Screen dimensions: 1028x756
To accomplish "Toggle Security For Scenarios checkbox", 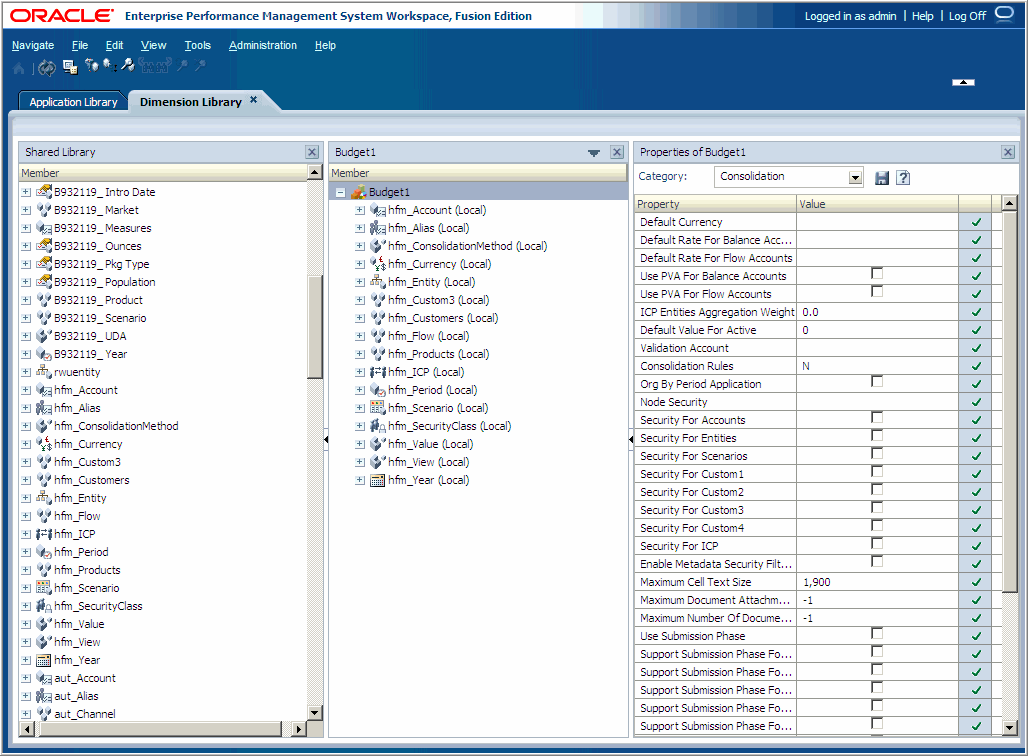I will coord(877,454).
